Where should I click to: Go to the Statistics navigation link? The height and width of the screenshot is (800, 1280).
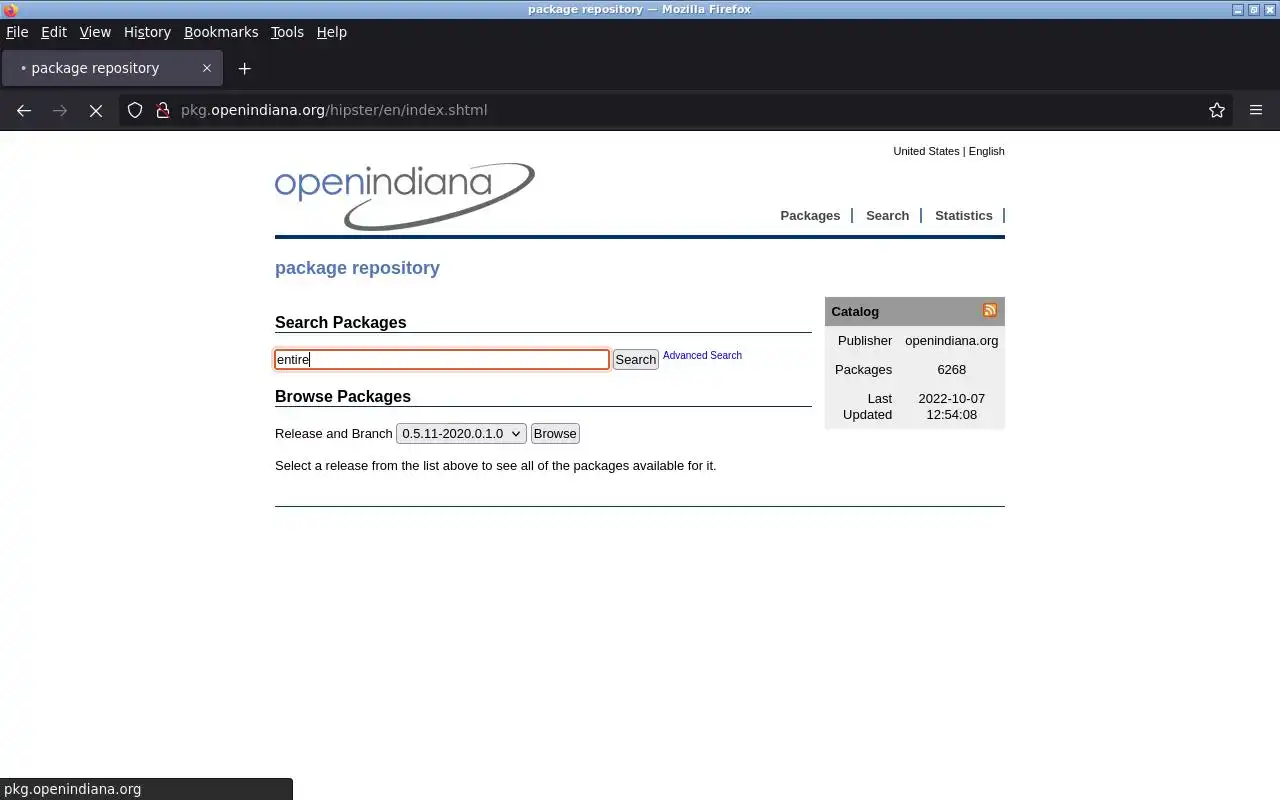[963, 215]
